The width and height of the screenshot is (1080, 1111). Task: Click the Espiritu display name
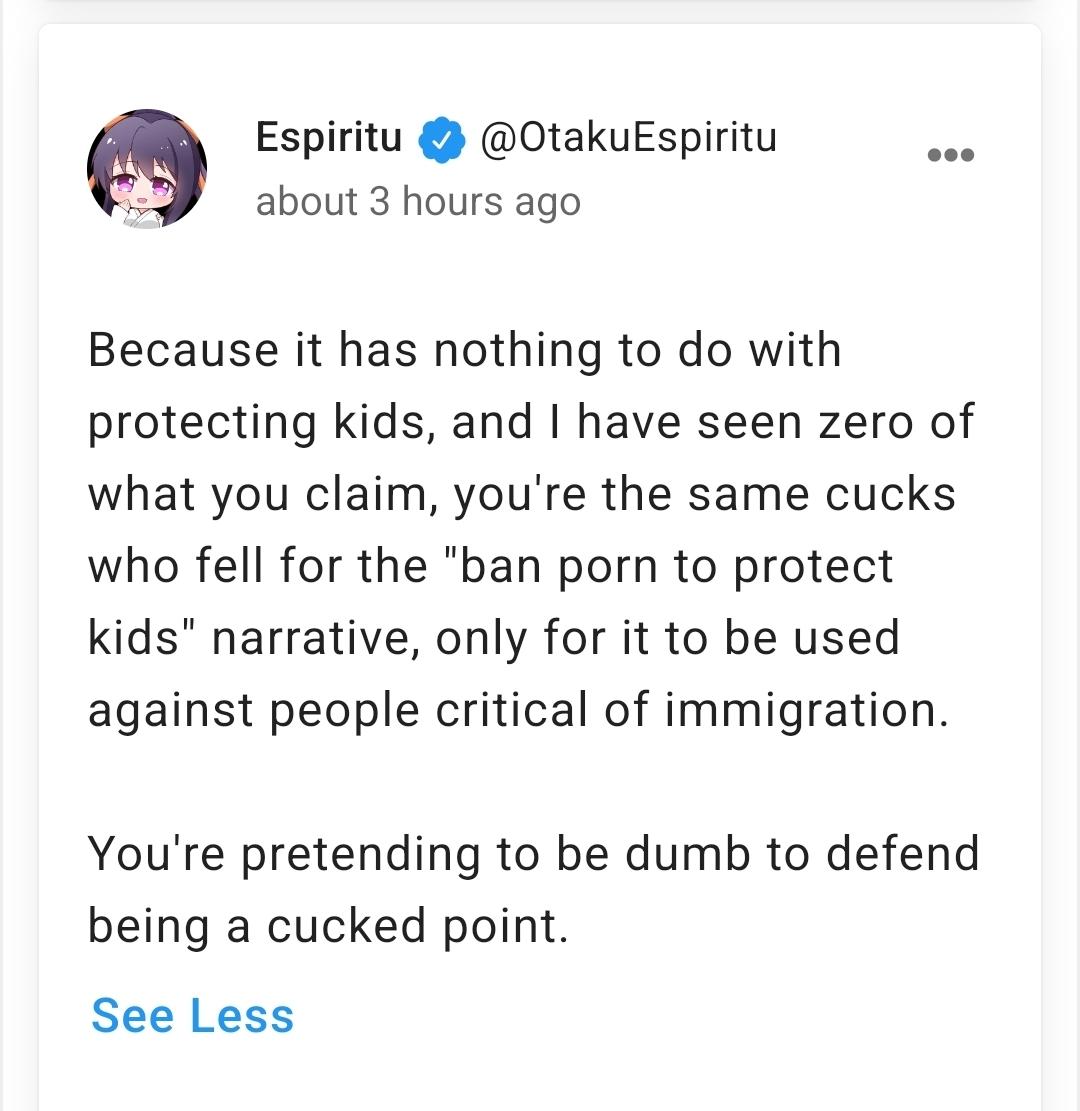click(329, 138)
